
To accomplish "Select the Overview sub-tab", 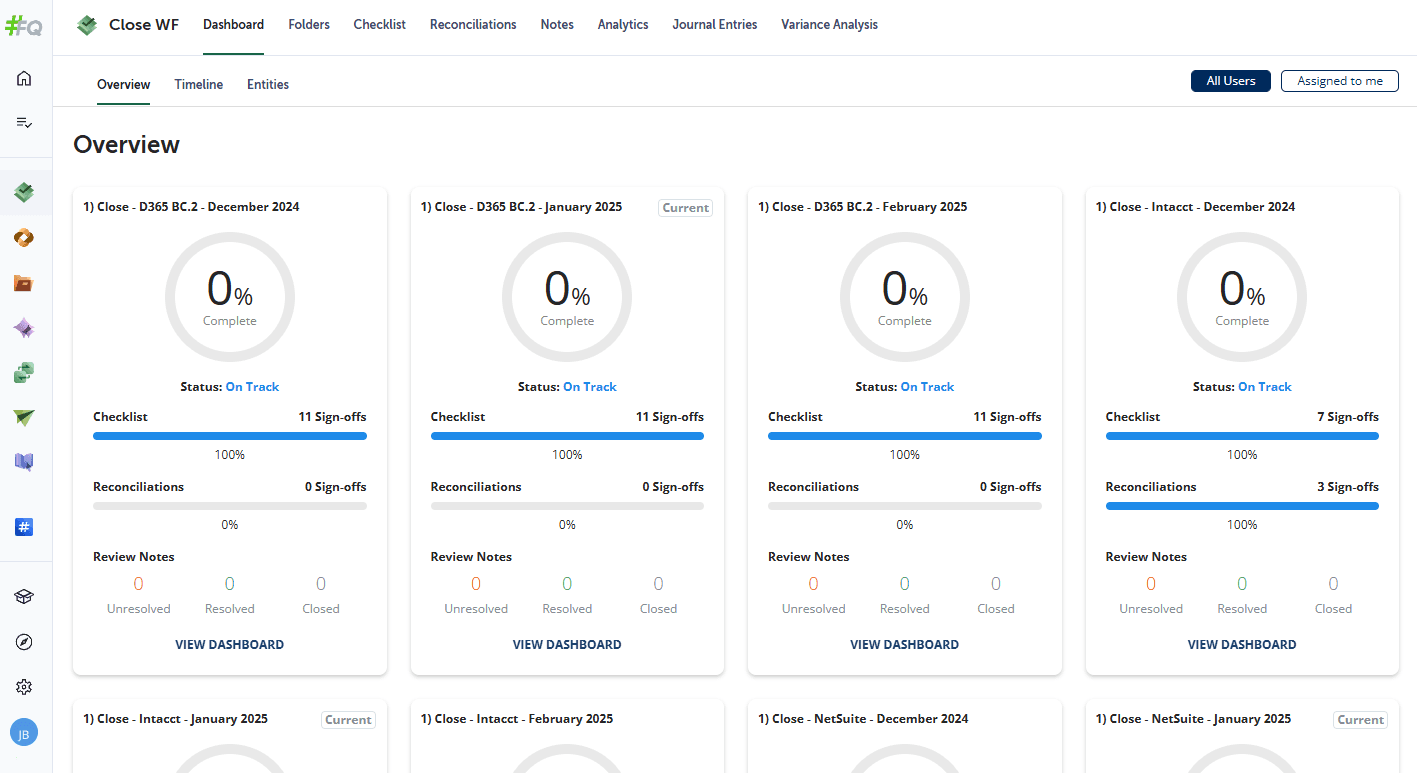I will point(124,85).
